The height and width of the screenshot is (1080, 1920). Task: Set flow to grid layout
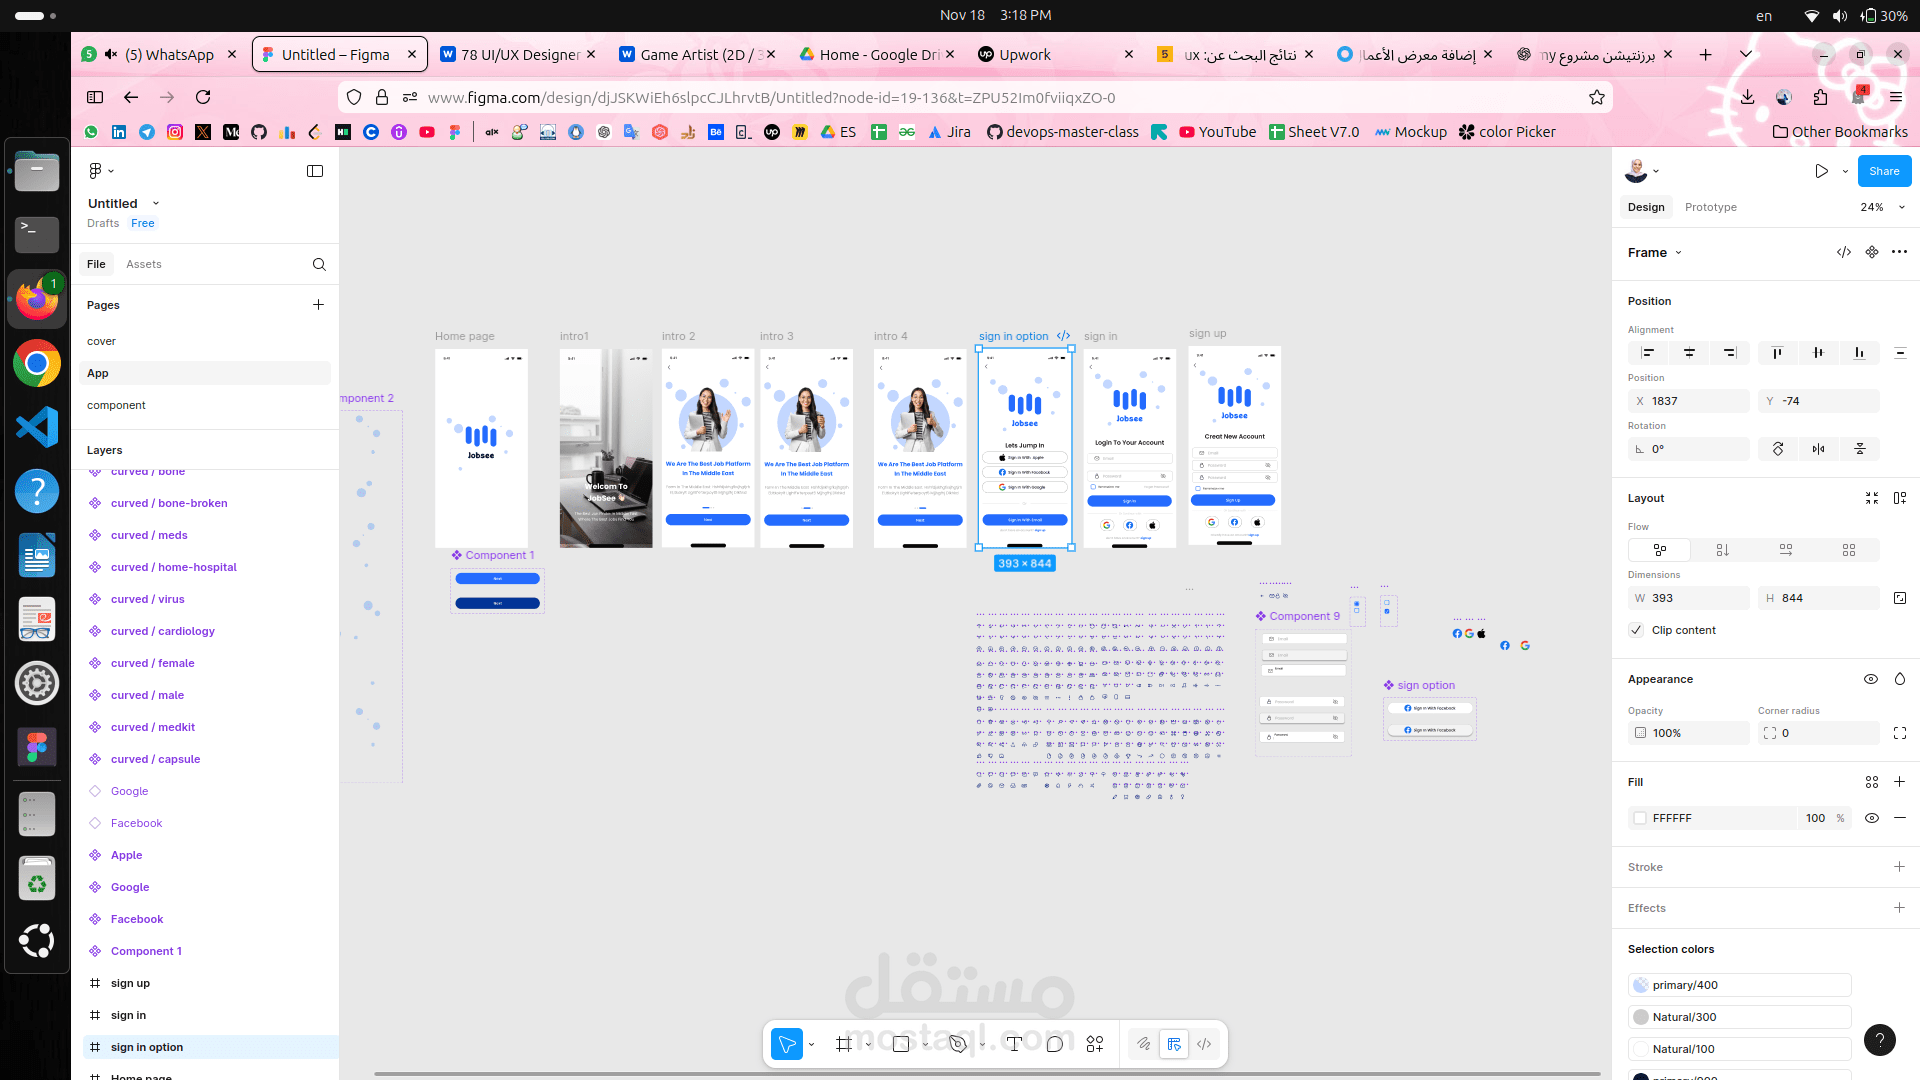coord(1849,550)
